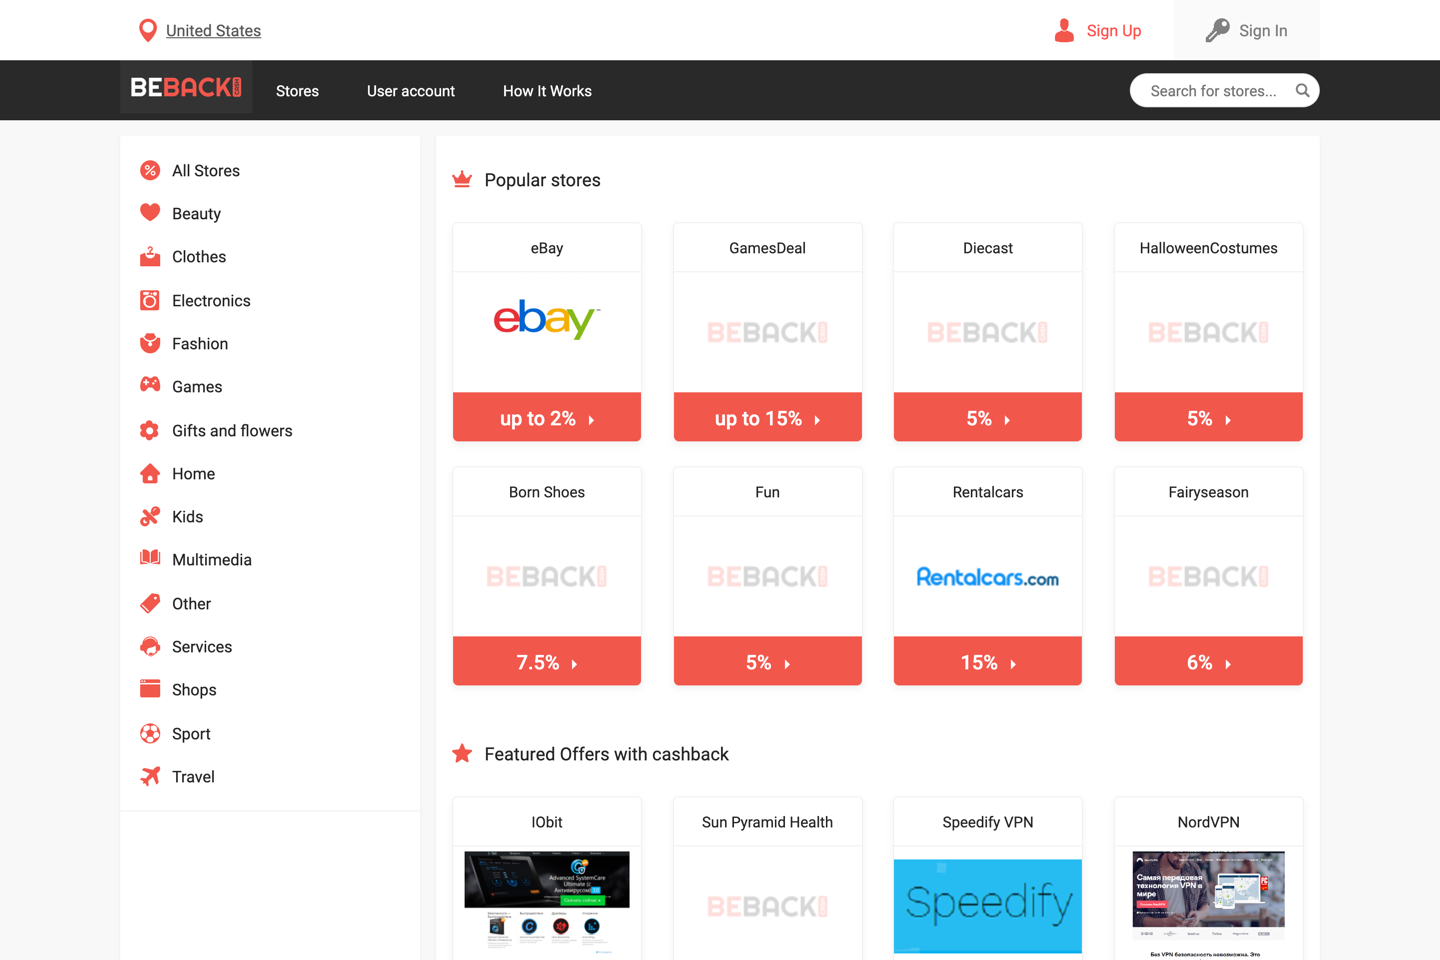
Task: Open the Fairyseason store title
Action: 1208,492
